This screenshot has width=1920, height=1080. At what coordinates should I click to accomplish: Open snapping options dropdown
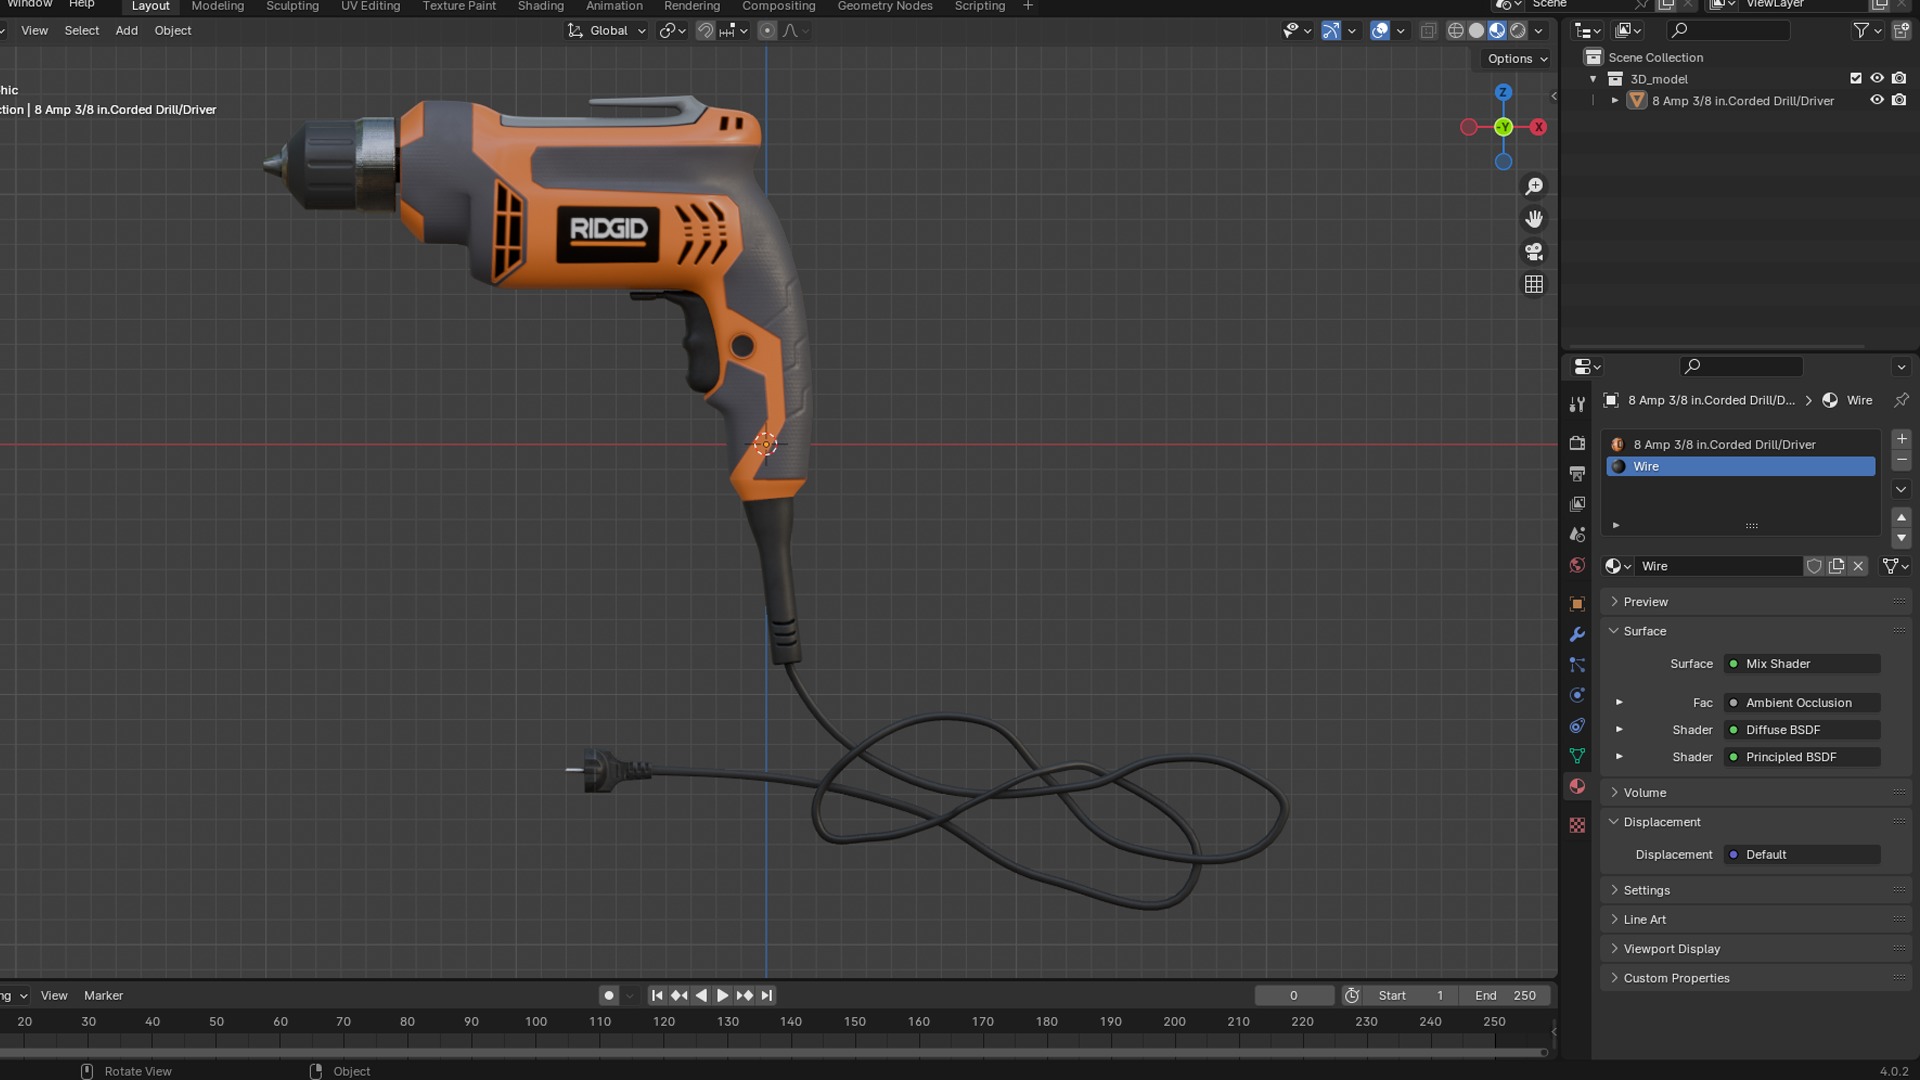(x=733, y=31)
